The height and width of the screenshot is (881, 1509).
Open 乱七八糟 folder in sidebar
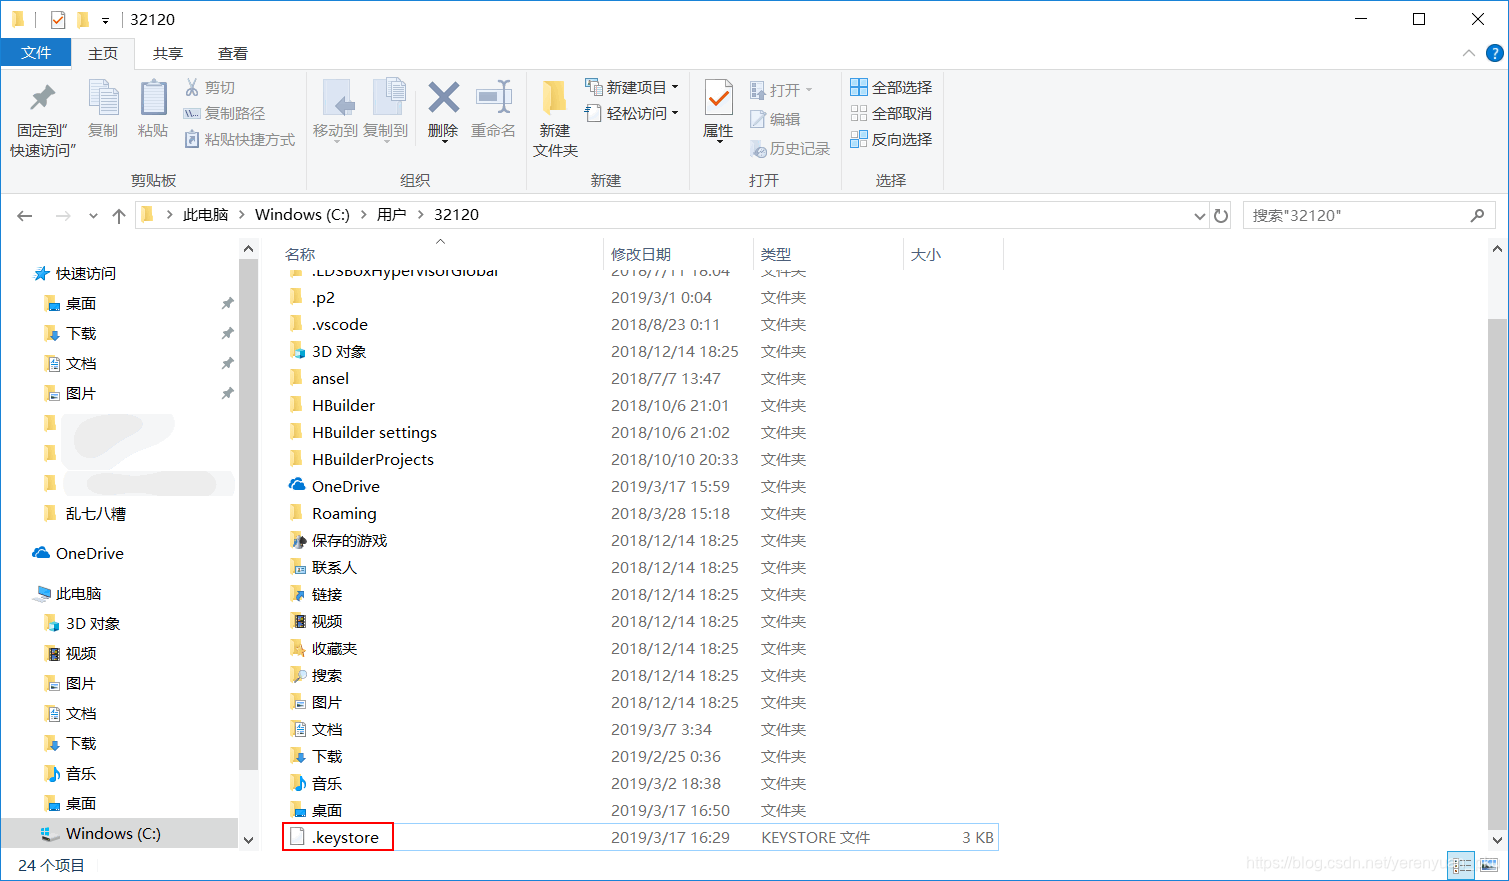click(86, 513)
